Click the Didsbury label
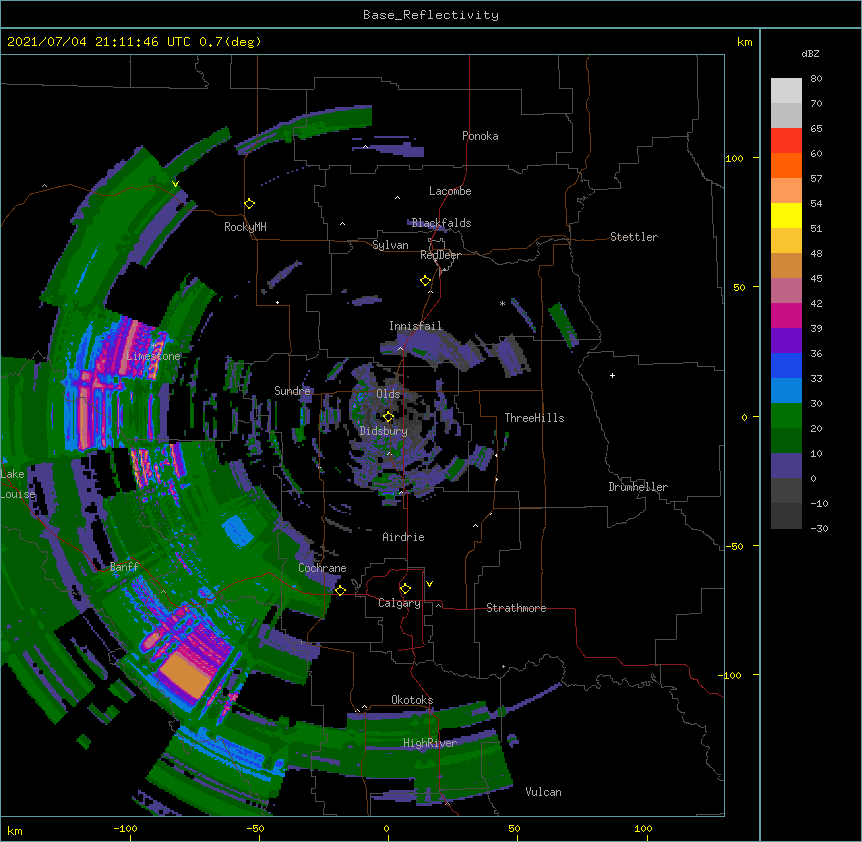 (384, 431)
